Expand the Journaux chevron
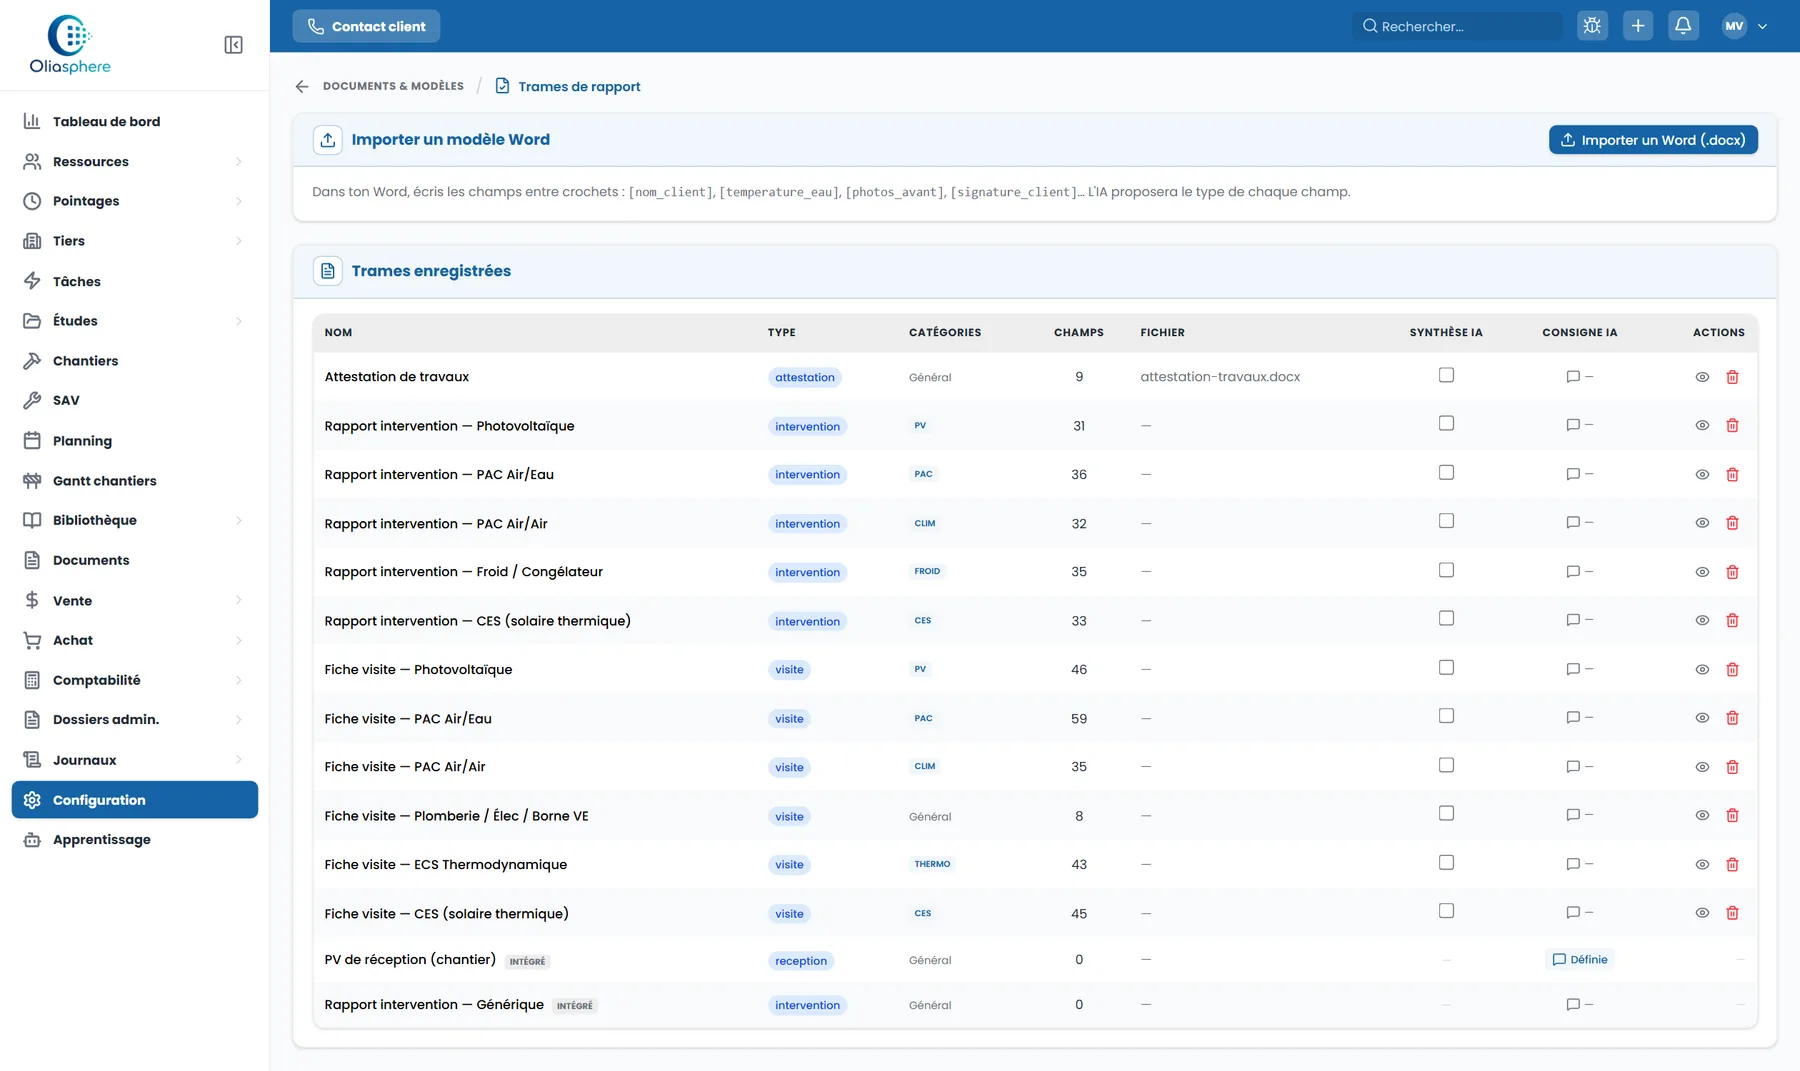The height and width of the screenshot is (1071, 1800). [239, 760]
